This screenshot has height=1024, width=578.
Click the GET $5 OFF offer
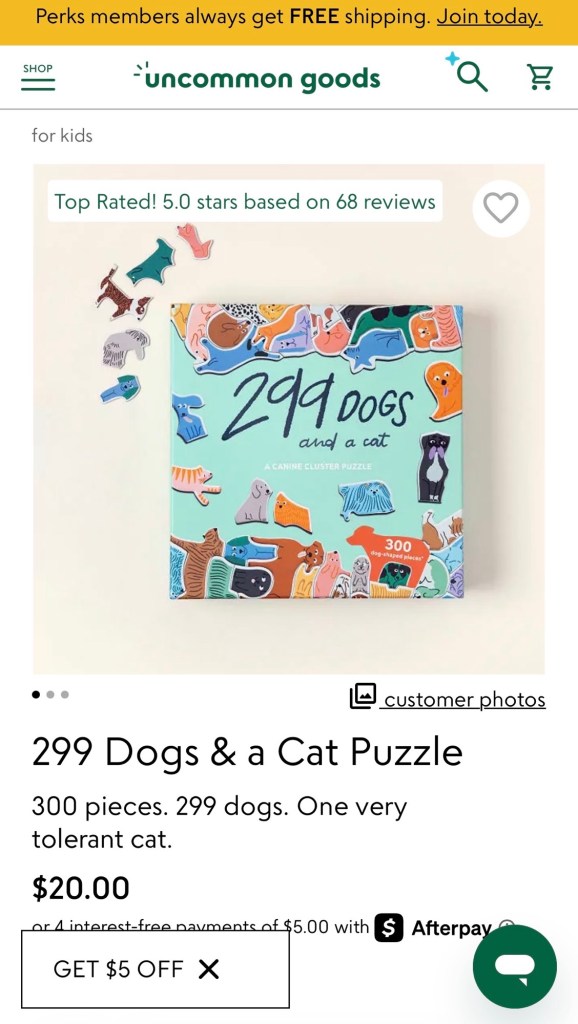(118, 969)
